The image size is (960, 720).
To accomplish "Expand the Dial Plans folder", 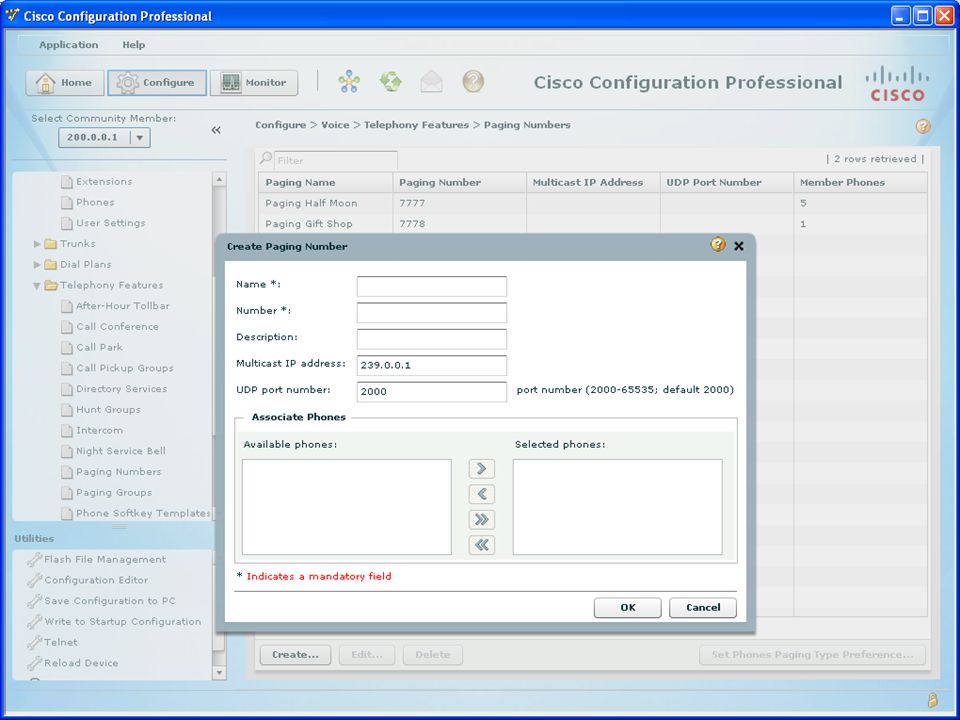I will click(37, 264).
